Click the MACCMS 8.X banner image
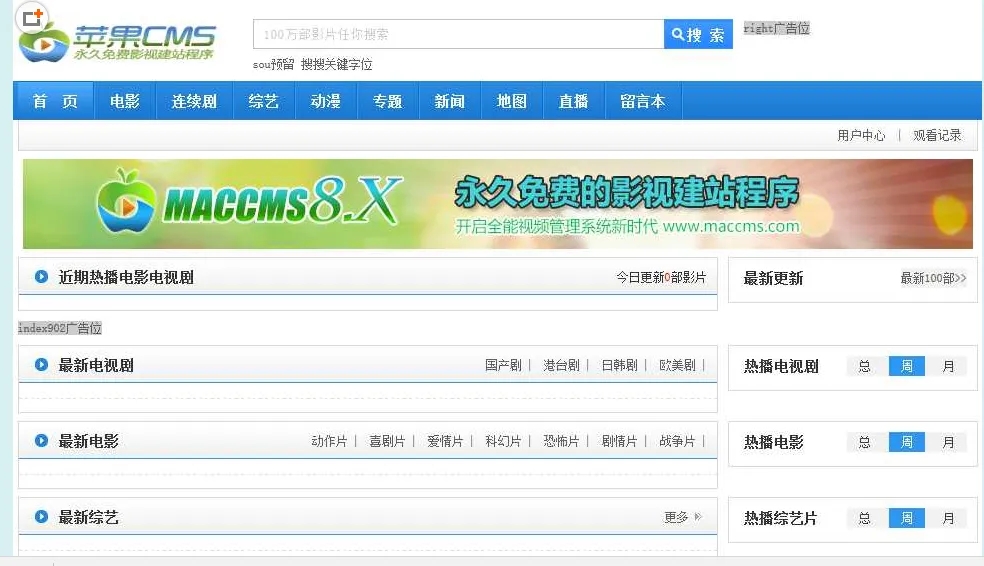Image resolution: width=984 pixels, height=566 pixels. (x=497, y=204)
